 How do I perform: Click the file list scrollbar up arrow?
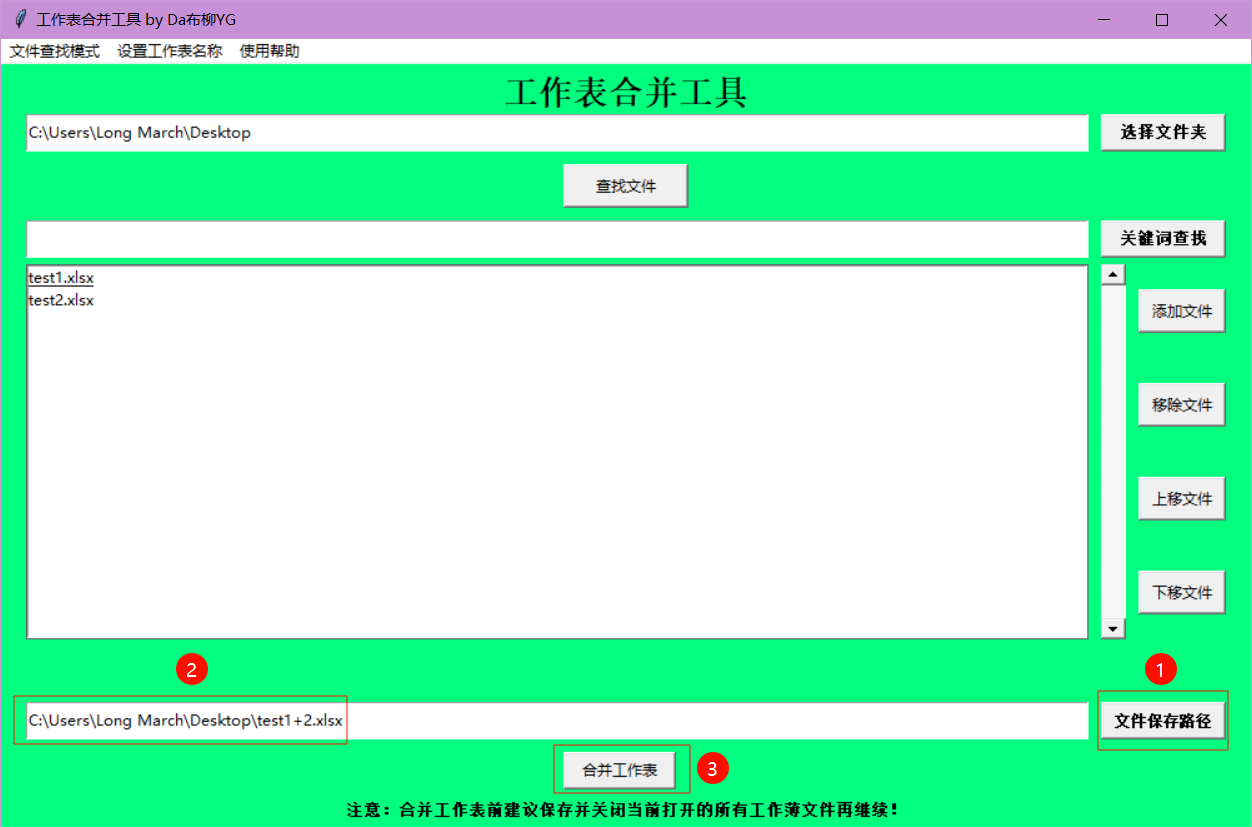[1113, 274]
